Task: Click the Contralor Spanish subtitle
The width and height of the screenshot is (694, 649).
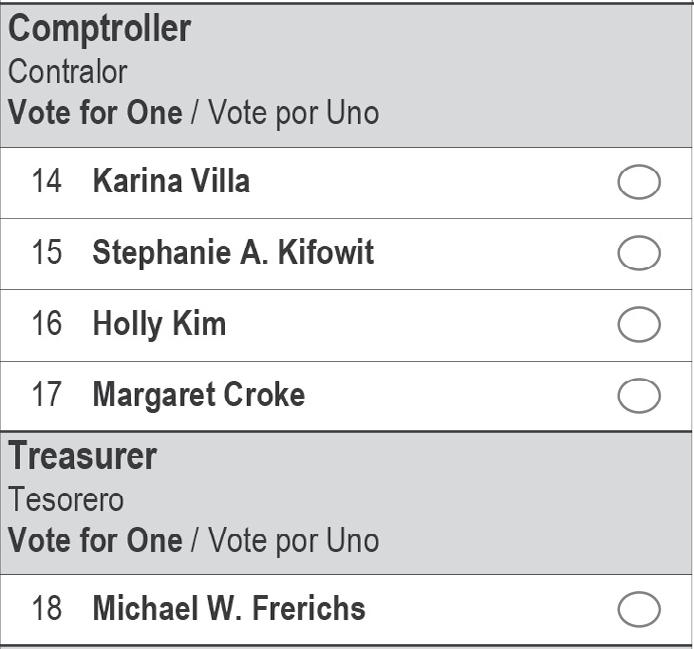Action: click(x=68, y=72)
